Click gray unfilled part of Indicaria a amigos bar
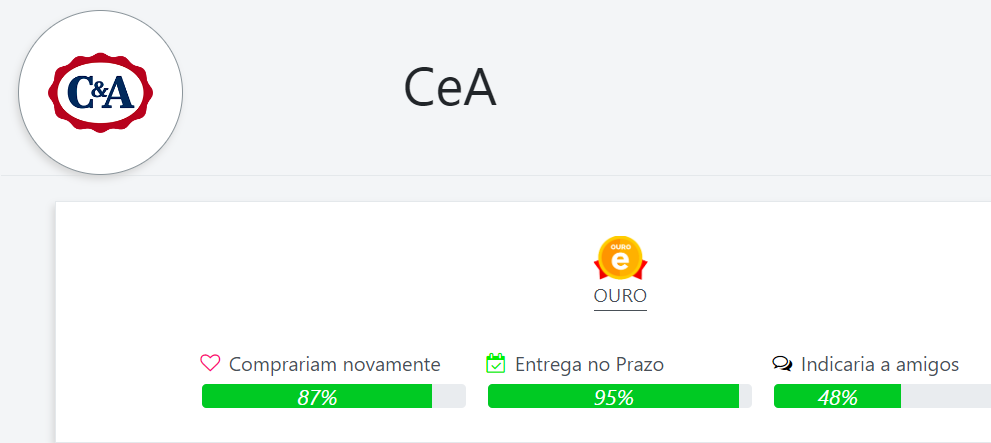 (945, 396)
